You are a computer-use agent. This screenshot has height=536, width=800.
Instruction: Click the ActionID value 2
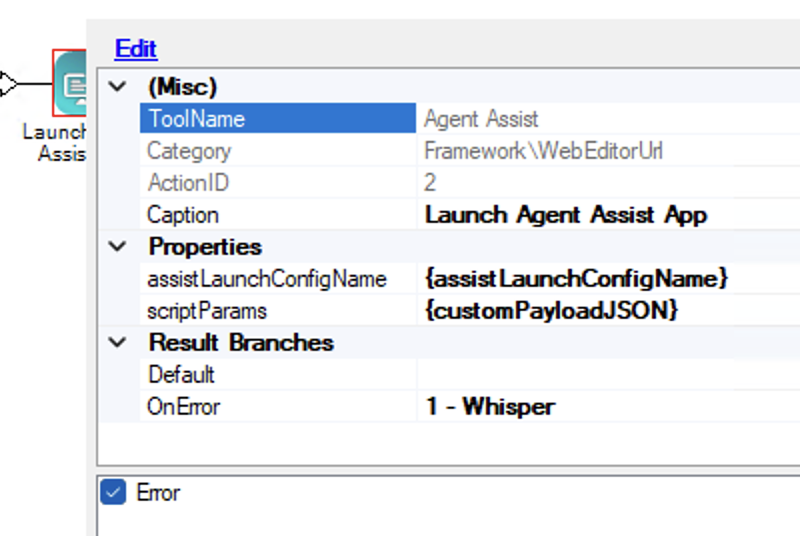pyautogui.click(x=430, y=183)
